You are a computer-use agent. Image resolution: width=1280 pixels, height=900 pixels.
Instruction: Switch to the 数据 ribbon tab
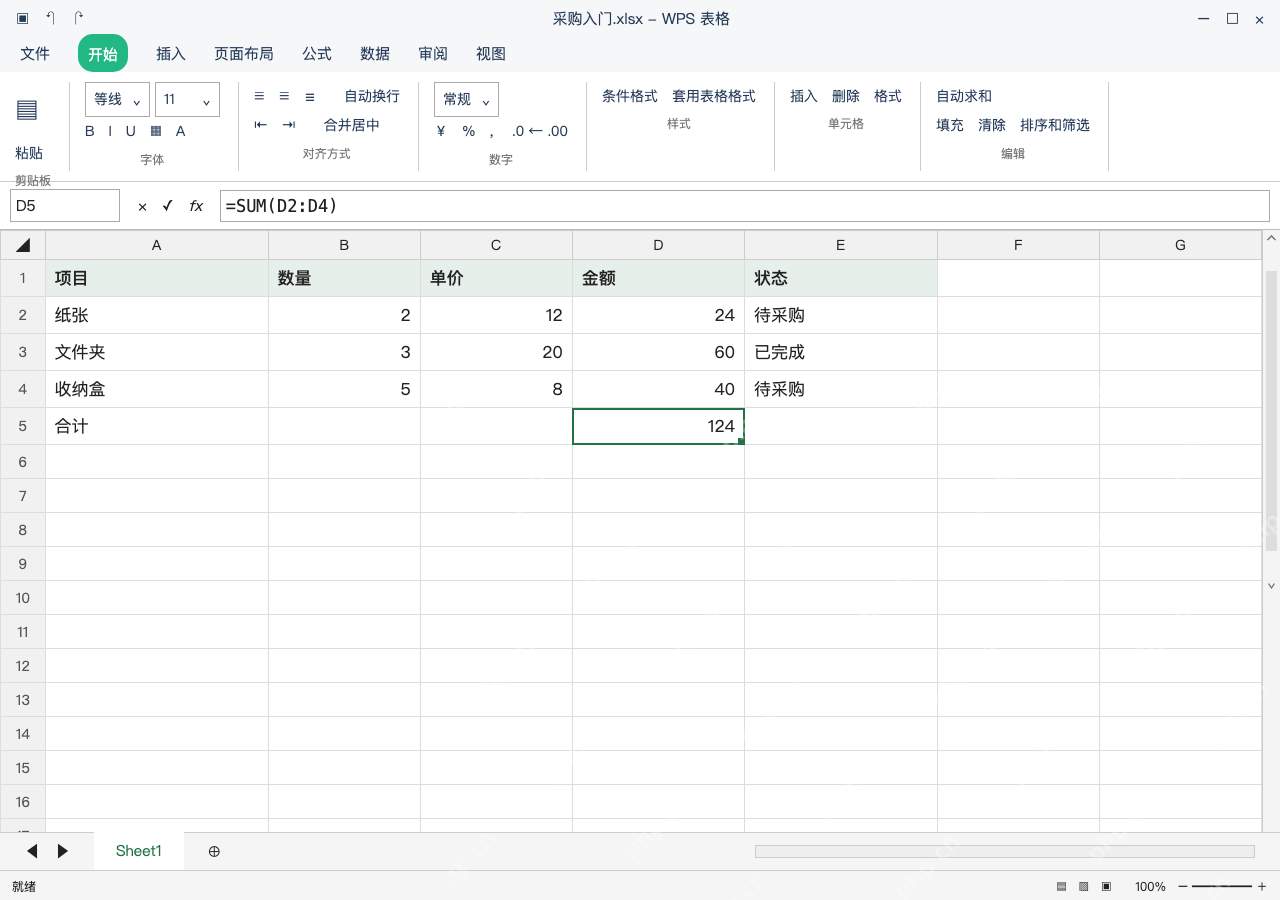pyautogui.click(x=375, y=53)
